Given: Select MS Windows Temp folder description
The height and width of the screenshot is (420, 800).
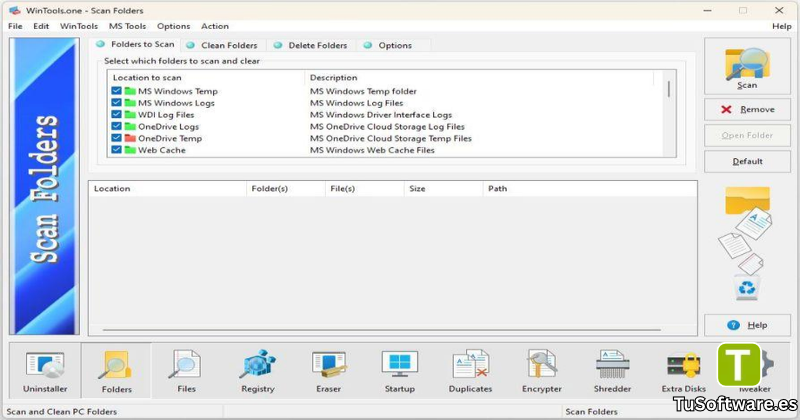Looking at the screenshot, I should [x=363, y=91].
